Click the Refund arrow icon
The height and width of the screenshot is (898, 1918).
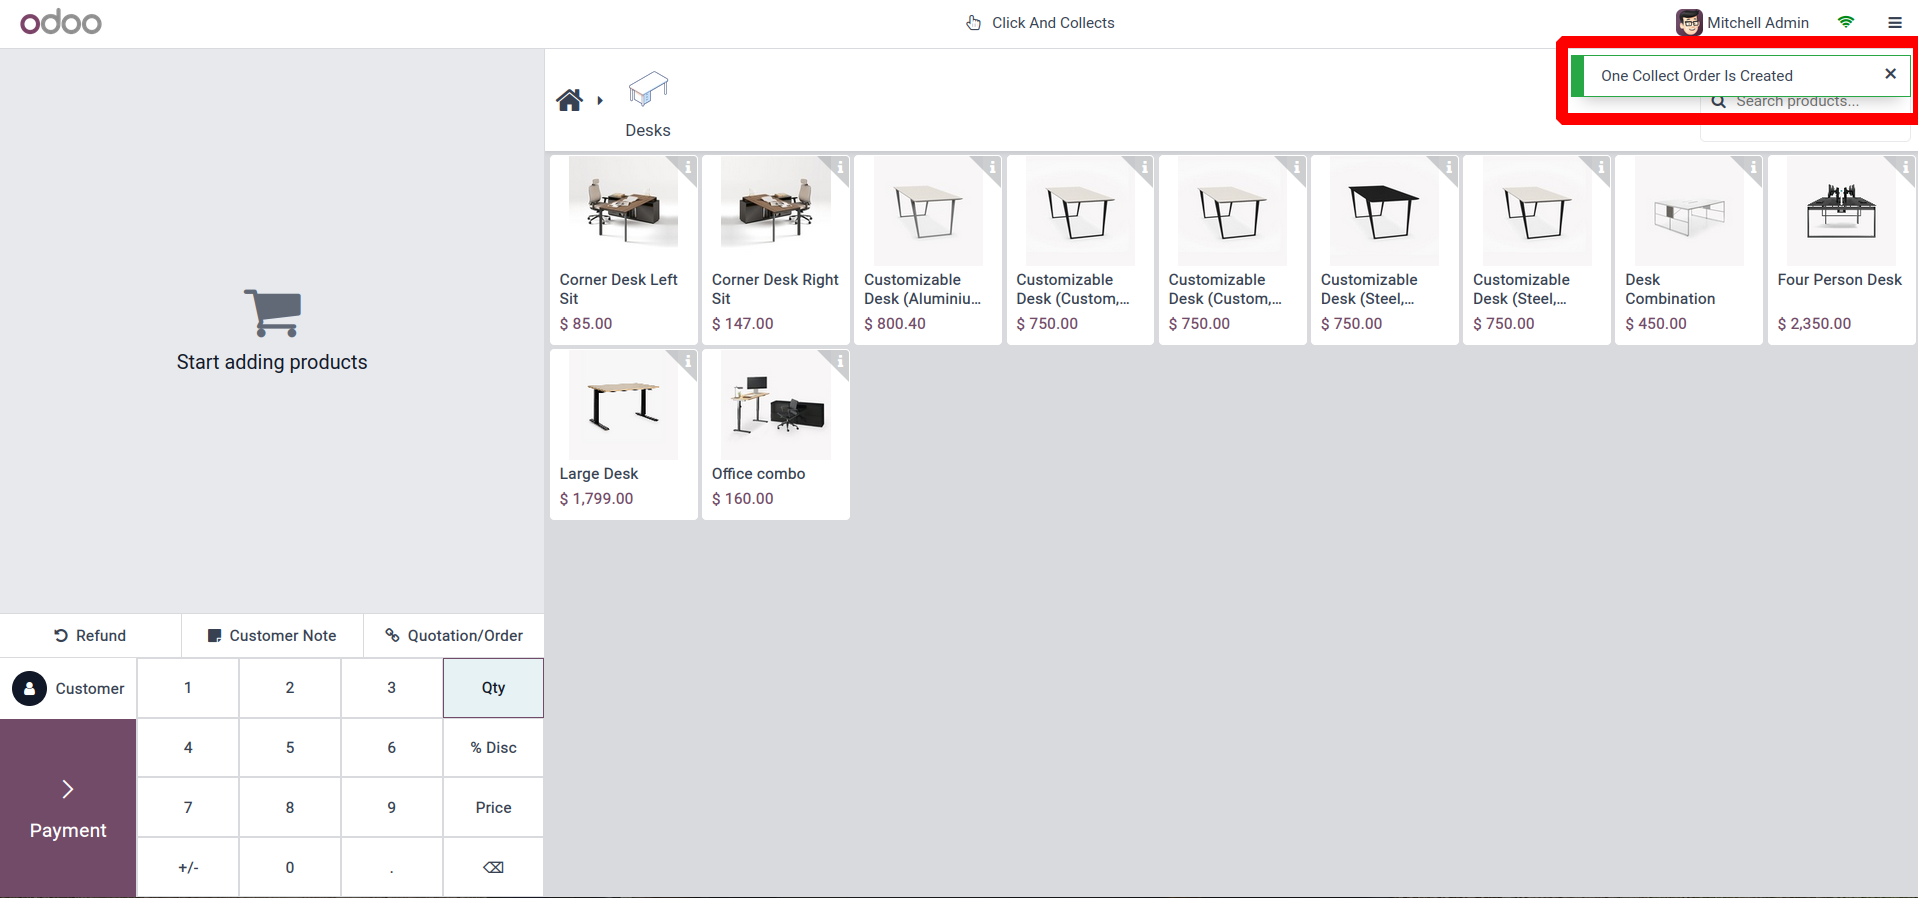(61, 636)
